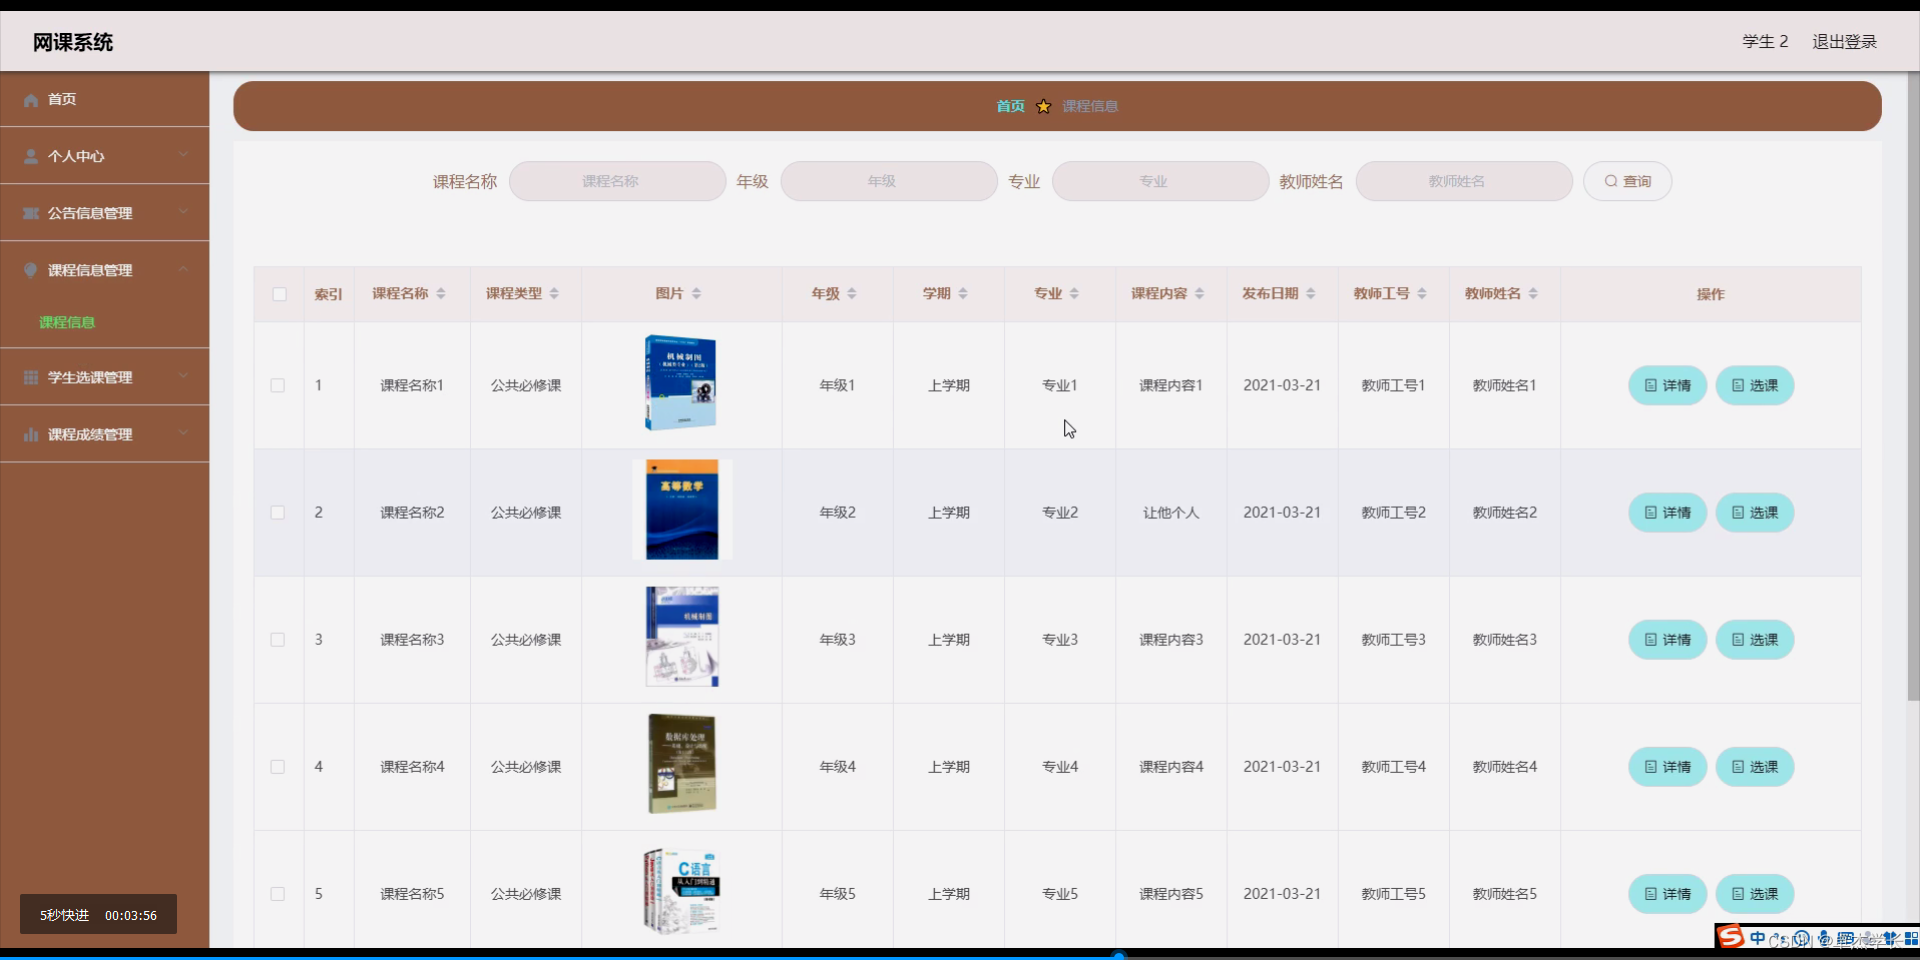
Task: Sort by 年级 column arrows
Action: coord(852,294)
